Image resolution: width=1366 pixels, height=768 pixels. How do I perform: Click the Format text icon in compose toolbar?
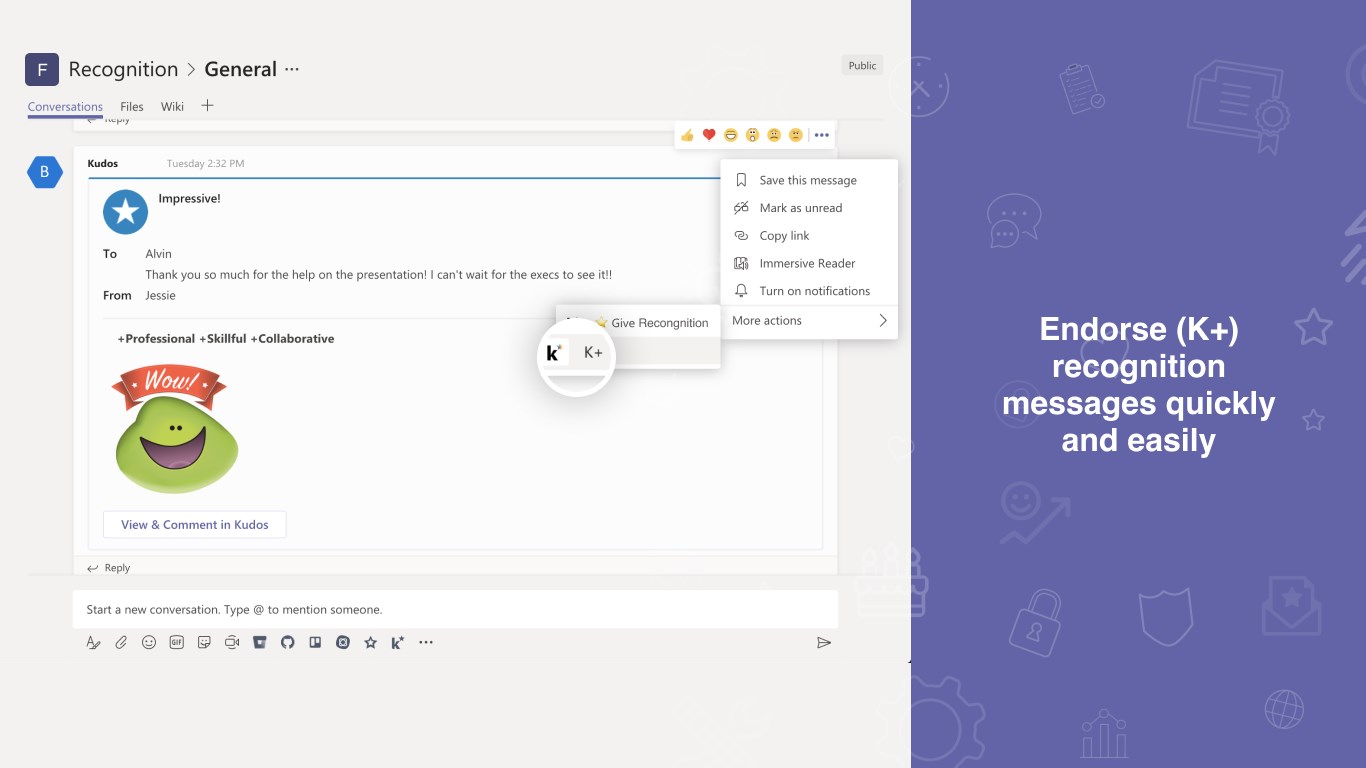(x=93, y=643)
